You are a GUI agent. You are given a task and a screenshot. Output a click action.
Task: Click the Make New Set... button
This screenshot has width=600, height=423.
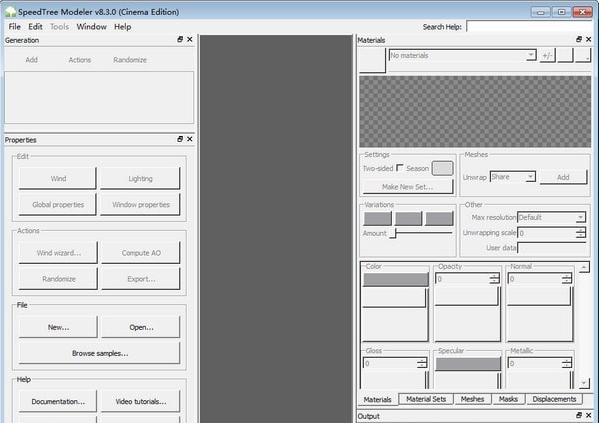pos(408,187)
